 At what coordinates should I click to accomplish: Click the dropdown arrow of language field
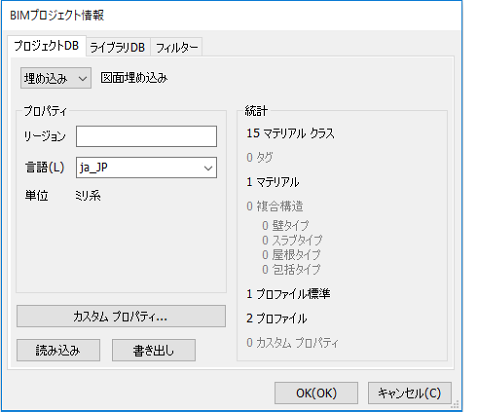[x=208, y=168]
